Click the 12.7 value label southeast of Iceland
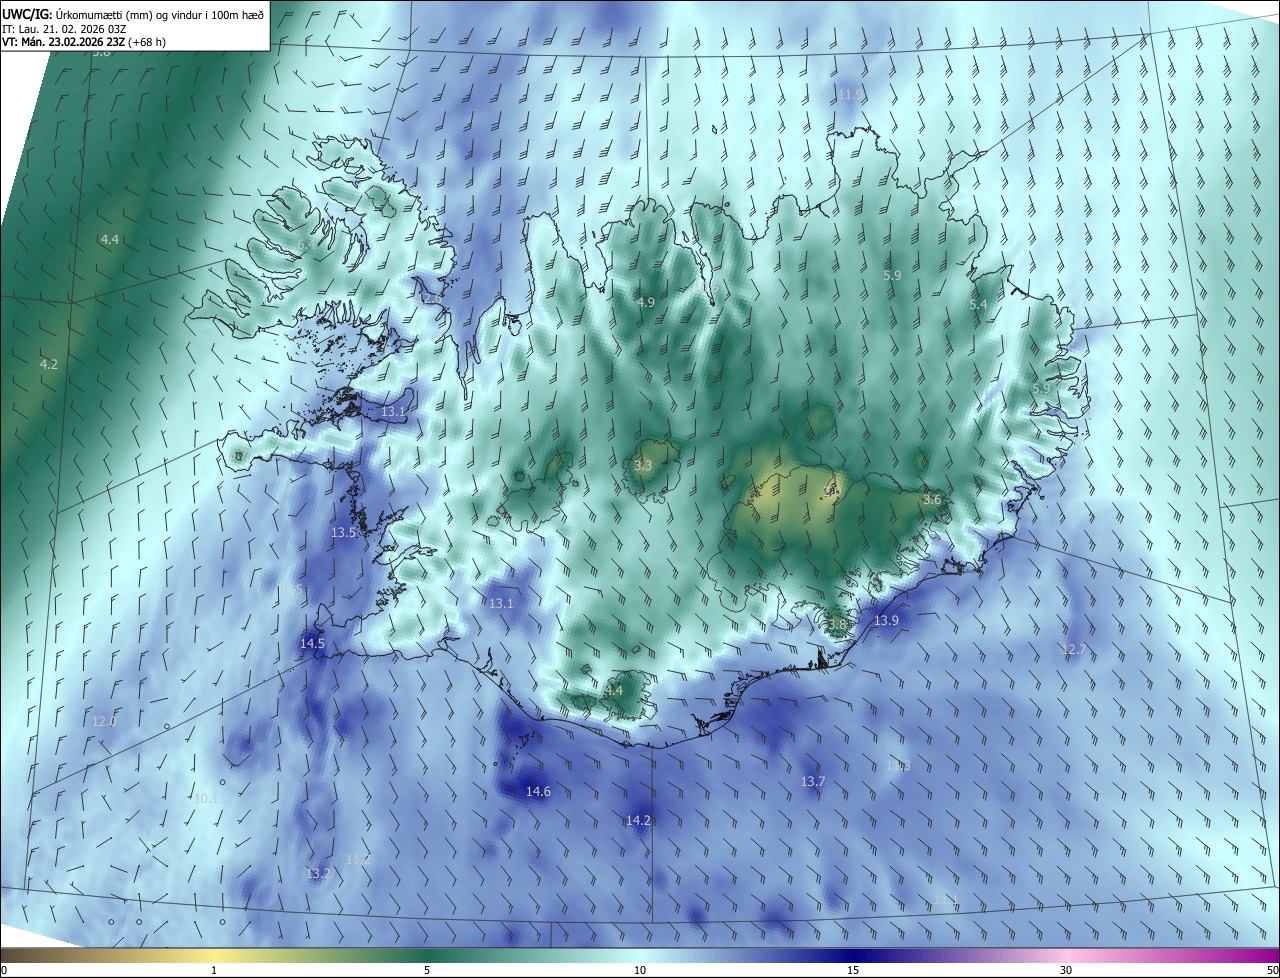This screenshot has height=978, width=1280. (1073, 650)
